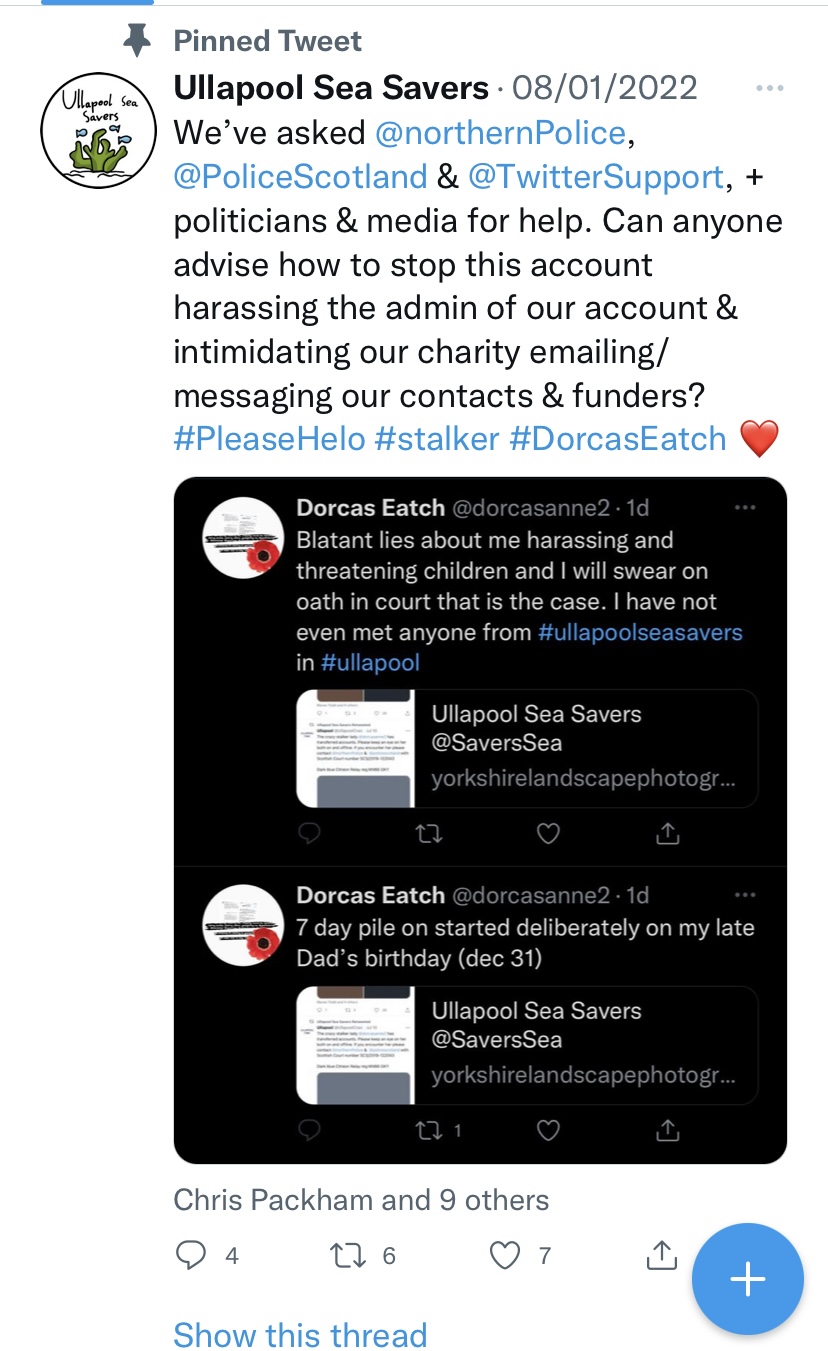
Task: View Chris Packham and 9 others likes
Action: 361,1199
